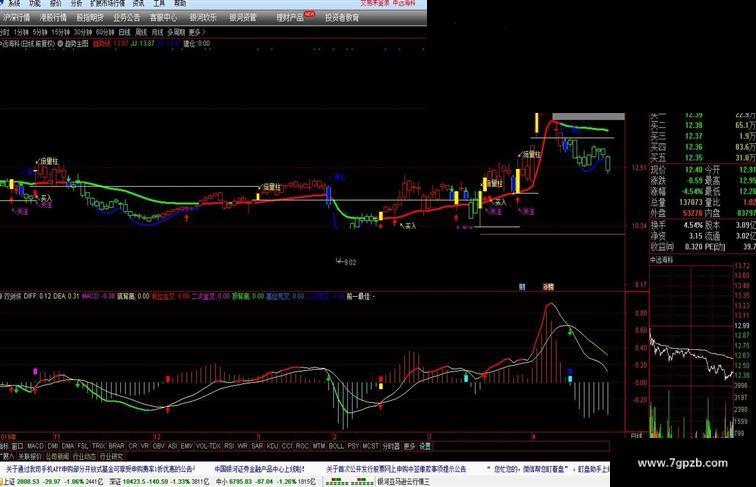
Task: Open the 帮助 menu in menu bar
Action: coord(180,3)
